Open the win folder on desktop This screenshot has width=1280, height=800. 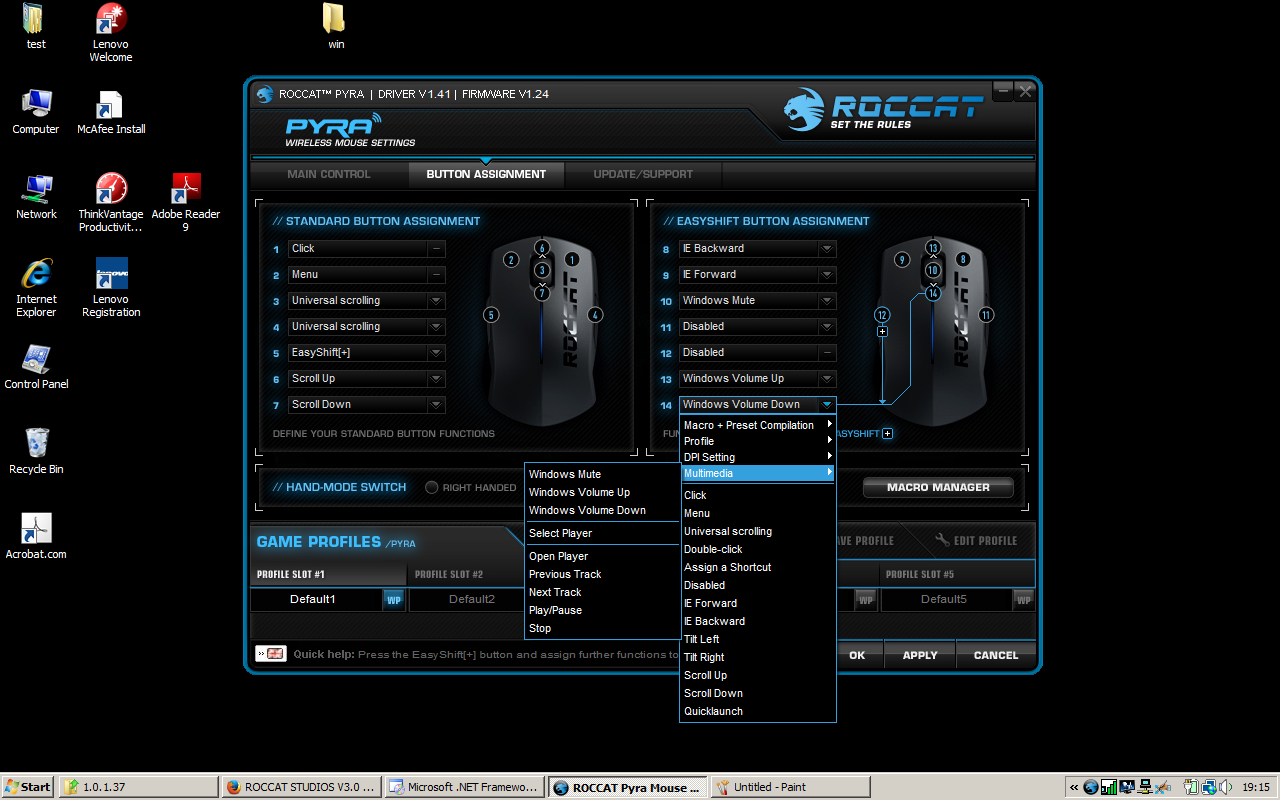336,27
